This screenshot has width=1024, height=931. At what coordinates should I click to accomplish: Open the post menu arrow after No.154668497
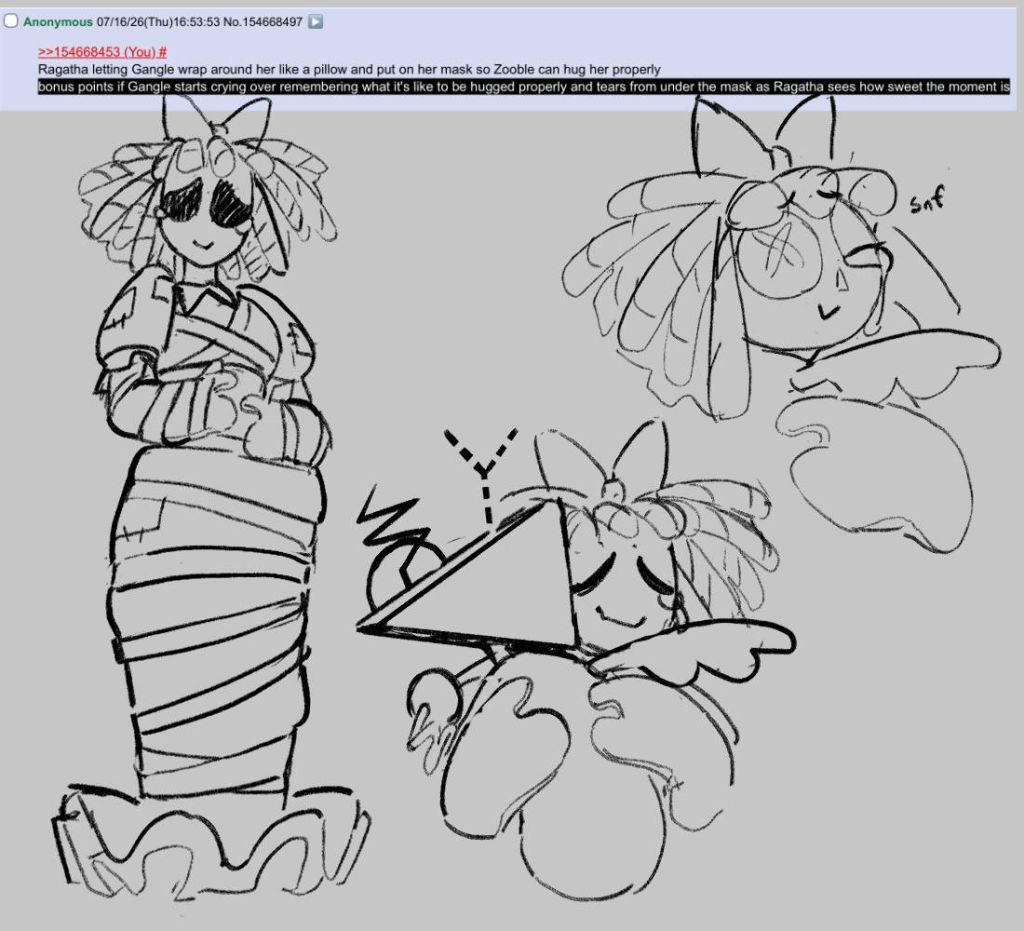tap(315, 22)
